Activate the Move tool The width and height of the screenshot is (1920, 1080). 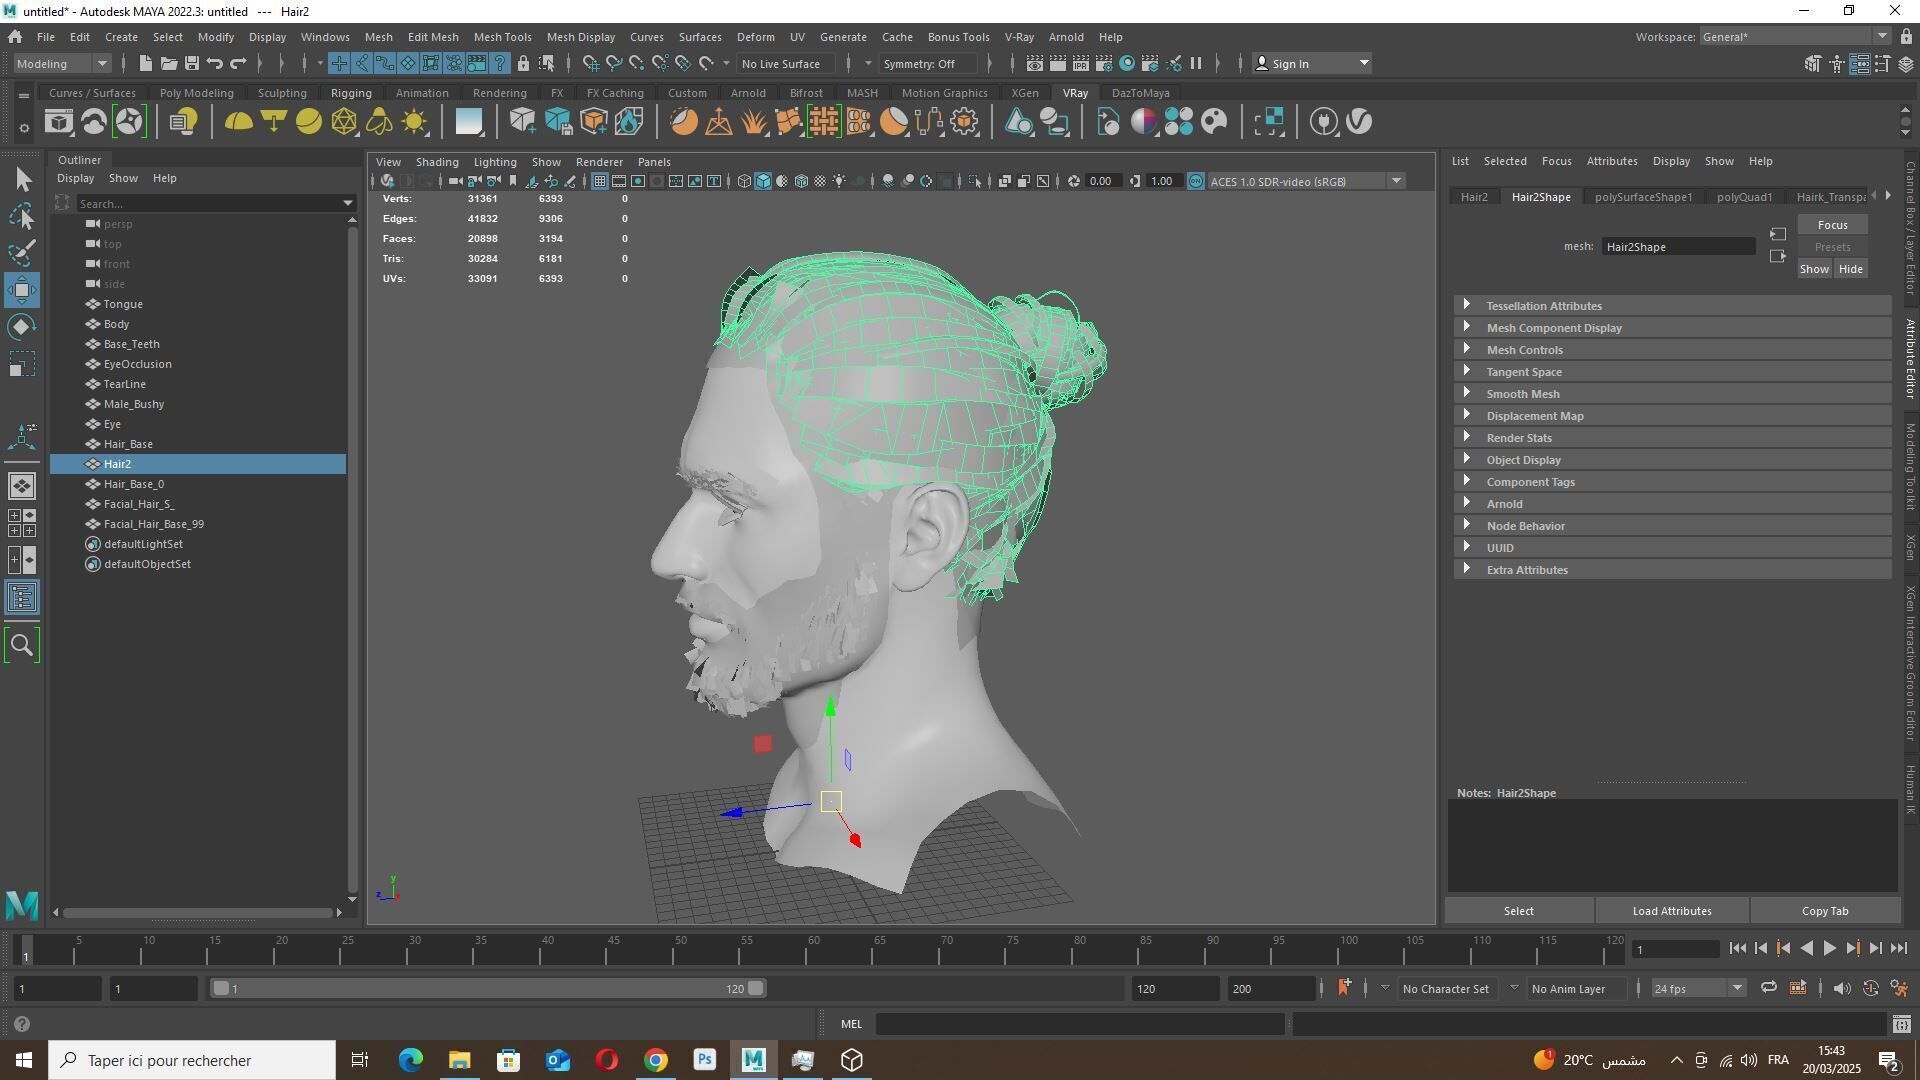(x=22, y=290)
